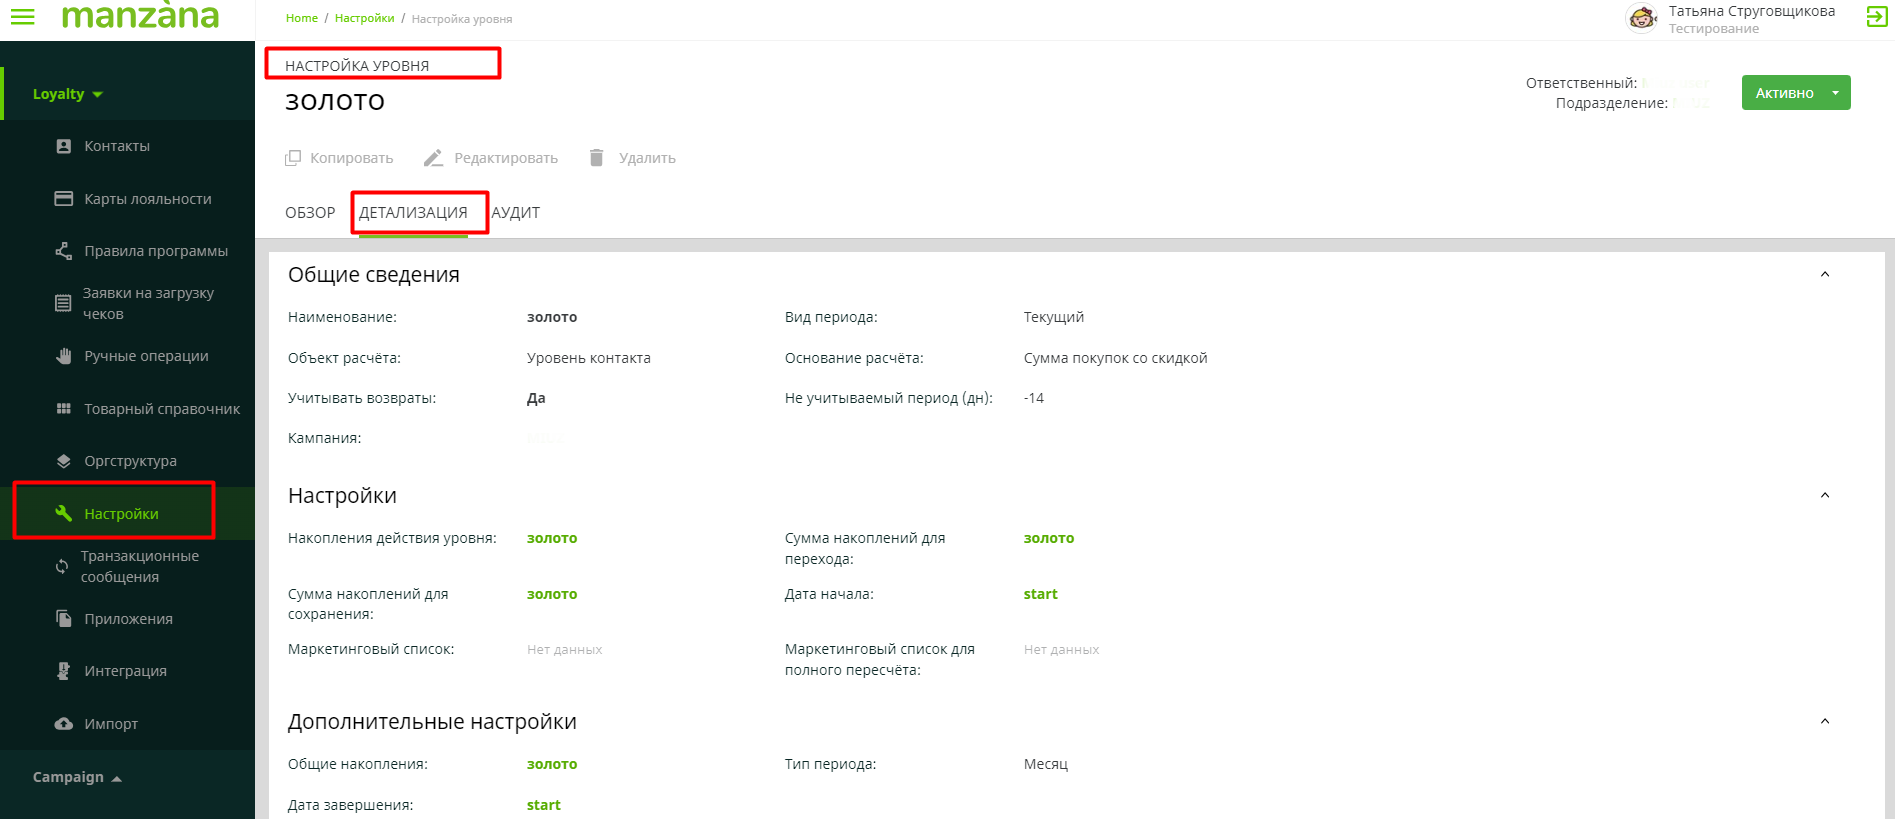This screenshot has height=819, width=1895.
Task: Click the user avatar picture
Action: point(1641,18)
